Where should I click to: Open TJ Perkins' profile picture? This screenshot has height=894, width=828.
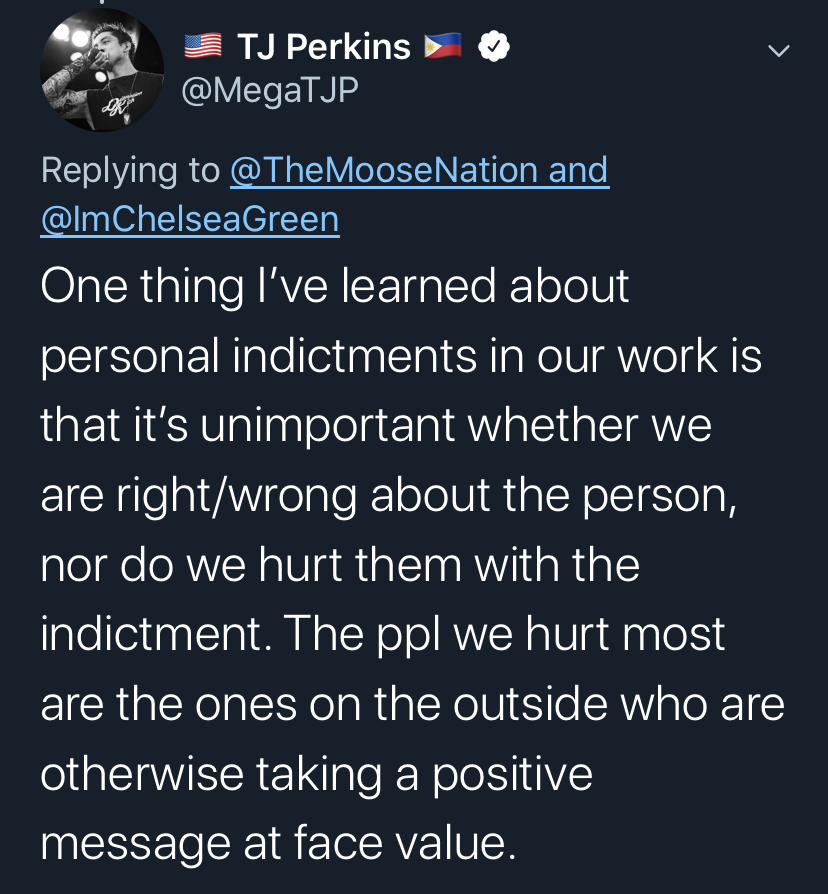102,72
